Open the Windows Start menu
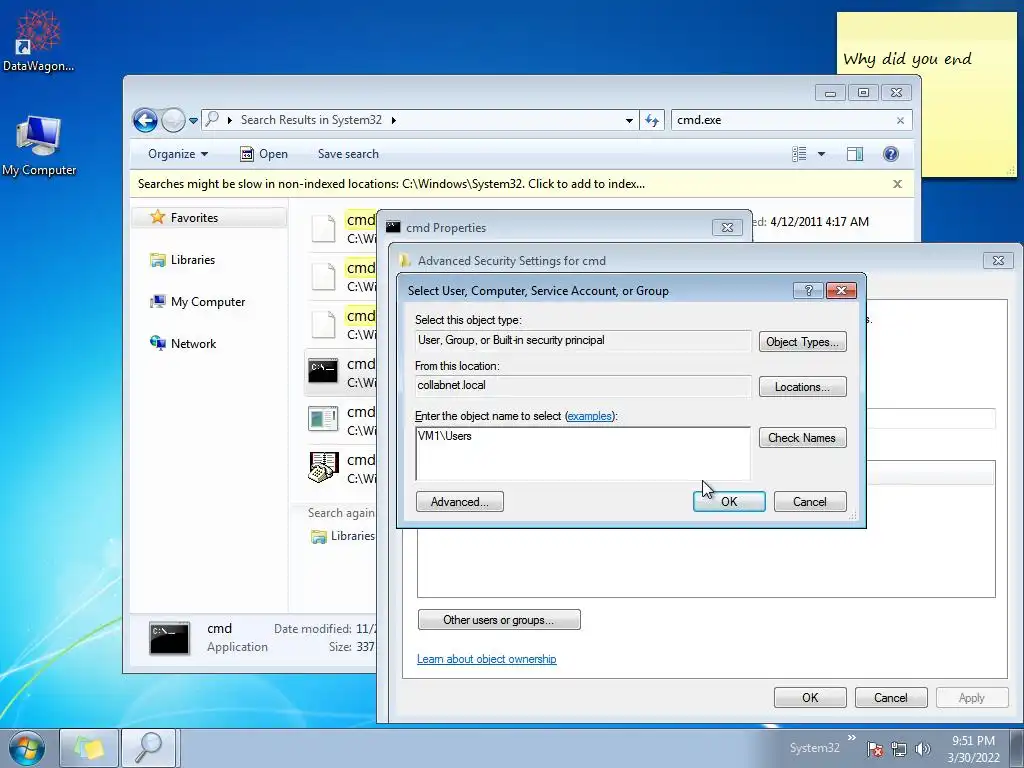Image resolution: width=1024 pixels, height=768 pixels. tap(27, 748)
